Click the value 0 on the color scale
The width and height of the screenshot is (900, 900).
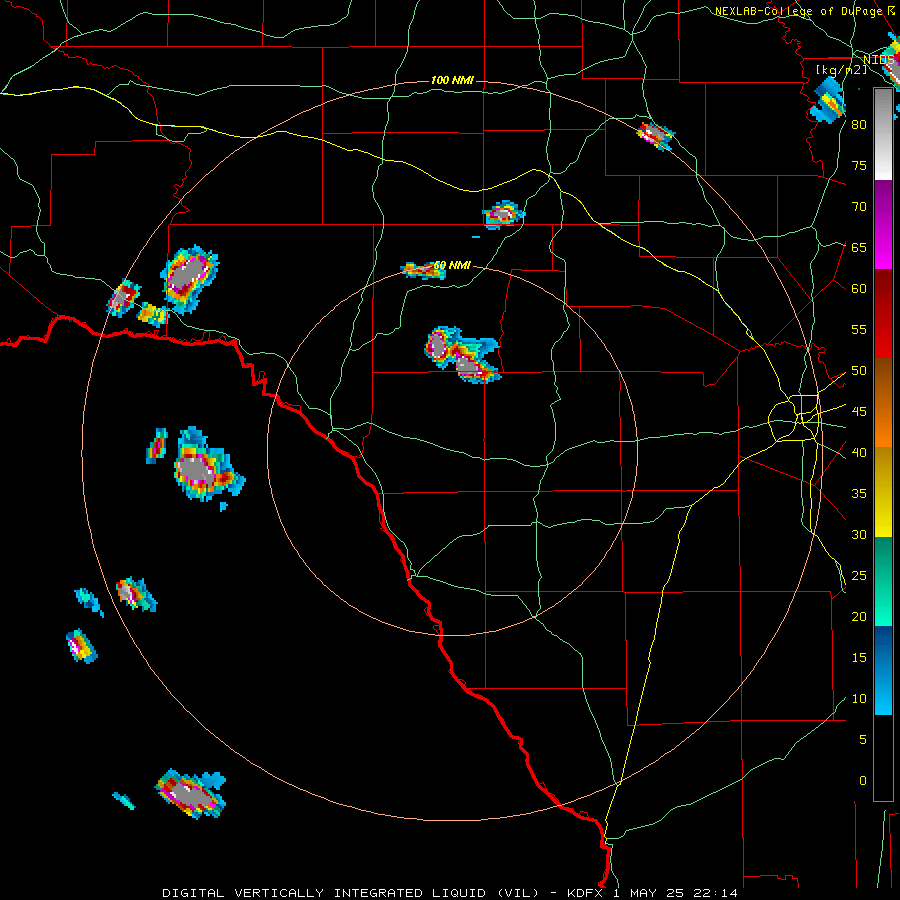point(863,781)
